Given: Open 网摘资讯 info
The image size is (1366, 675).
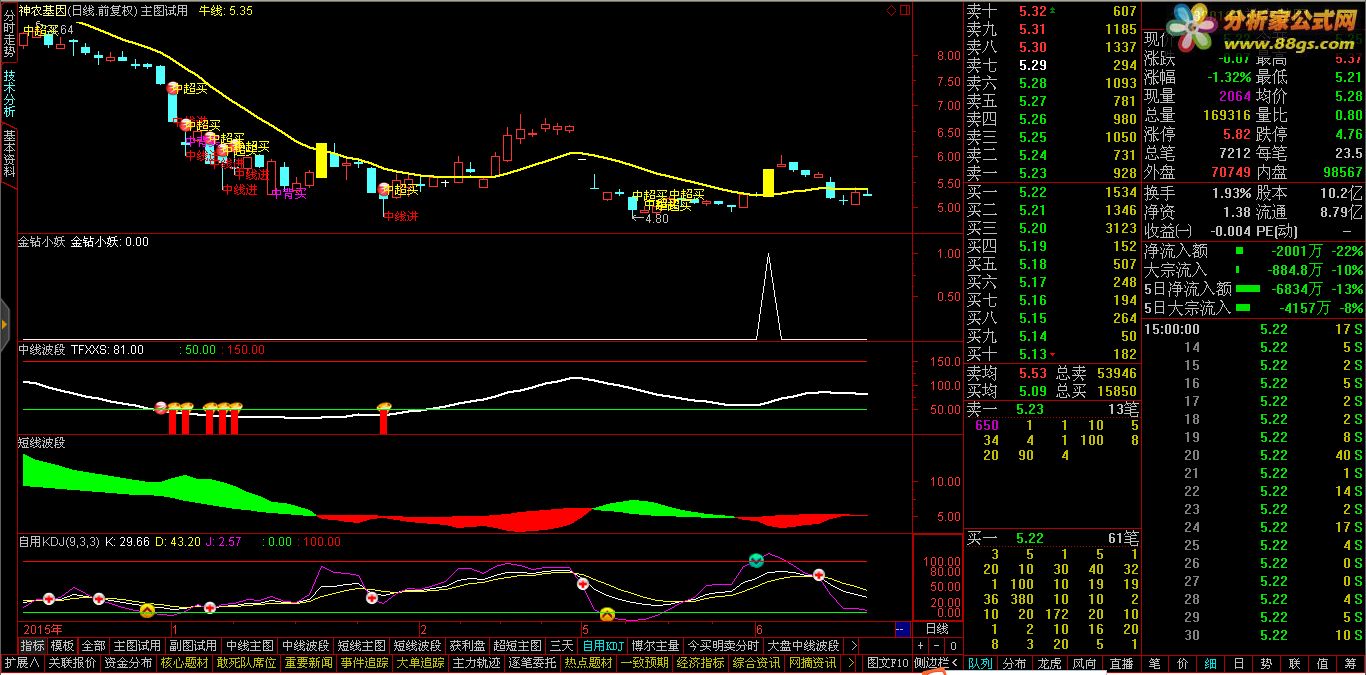Looking at the screenshot, I should [x=813, y=663].
